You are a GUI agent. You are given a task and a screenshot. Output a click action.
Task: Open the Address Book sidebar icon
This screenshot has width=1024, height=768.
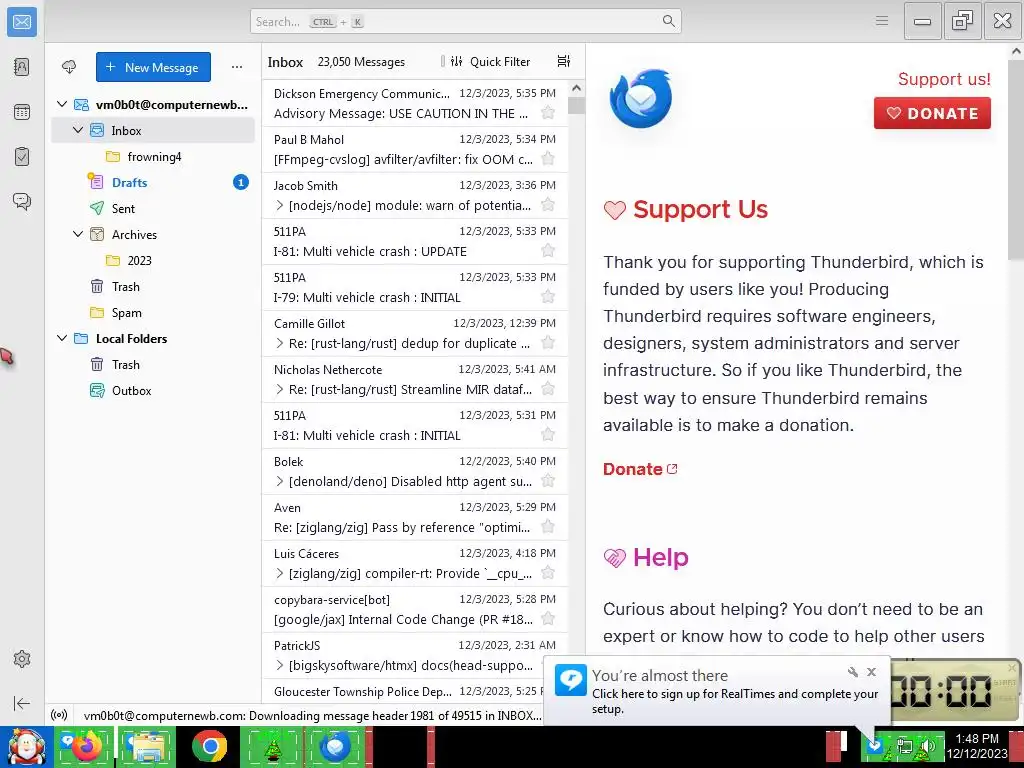[22, 67]
